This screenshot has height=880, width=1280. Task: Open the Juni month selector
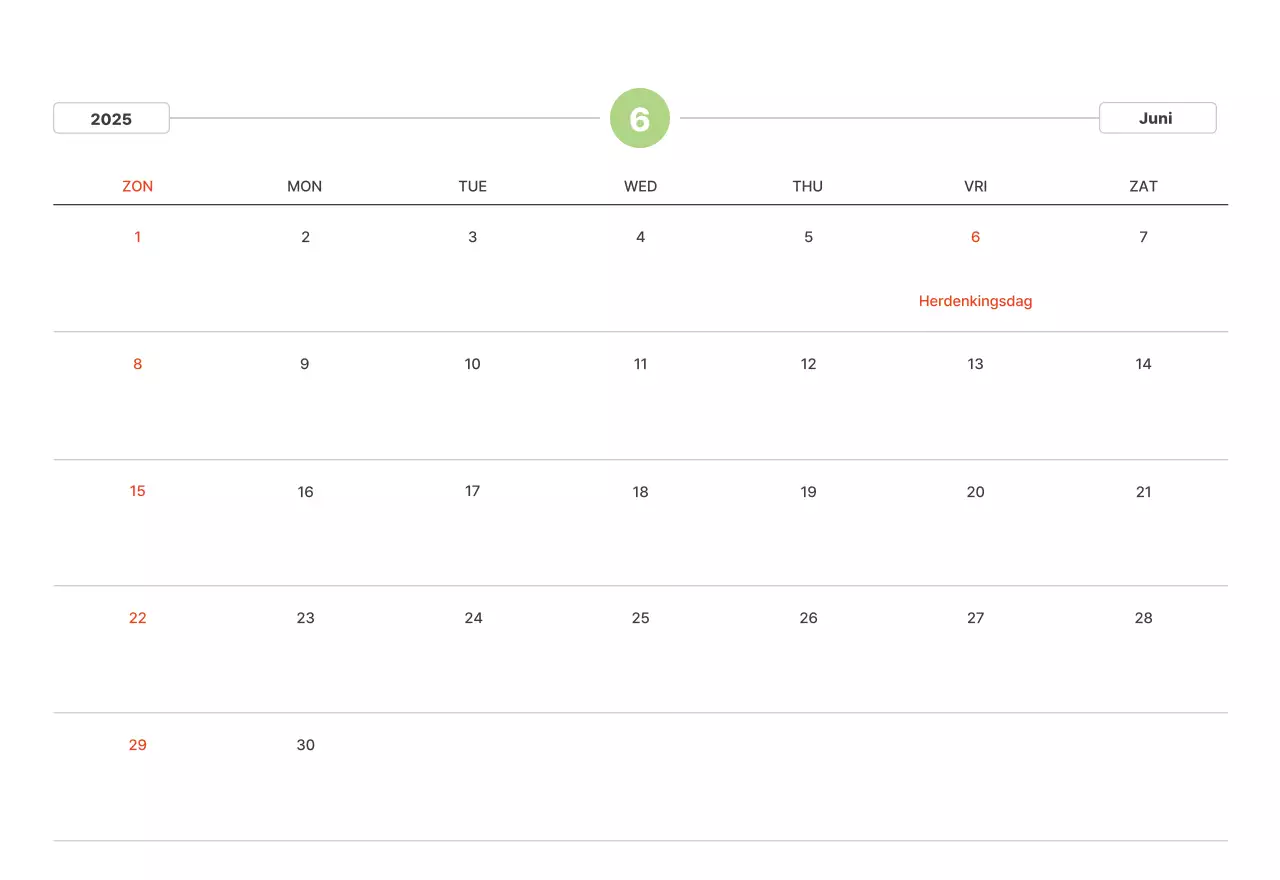[x=1157, y=118]
